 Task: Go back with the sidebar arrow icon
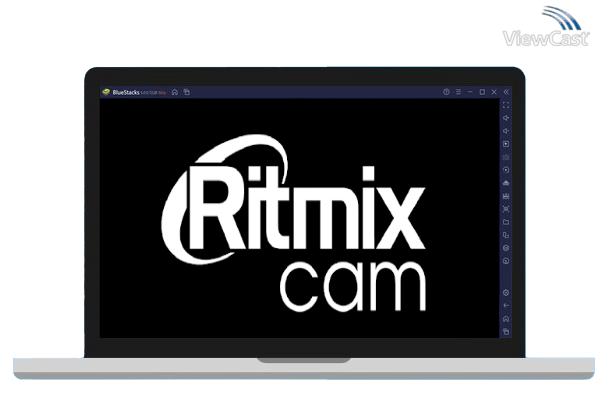point(506,306)
